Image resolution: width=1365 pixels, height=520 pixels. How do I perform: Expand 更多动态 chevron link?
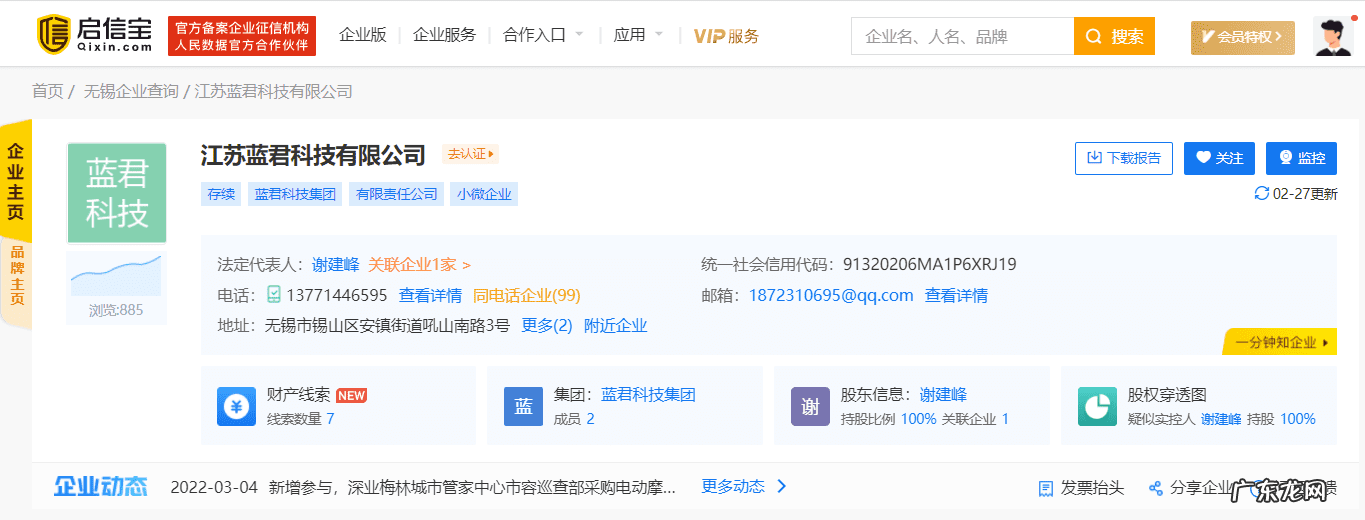(744, 487)
